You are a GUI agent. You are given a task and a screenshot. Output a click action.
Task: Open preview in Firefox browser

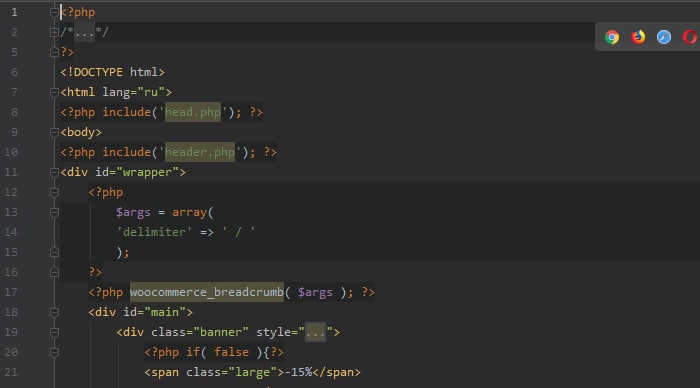[x=638, y=37]
